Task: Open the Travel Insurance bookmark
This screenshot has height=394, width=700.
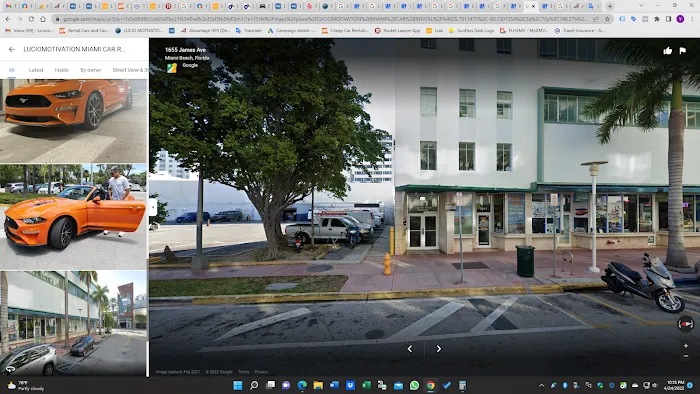Action: point(579,31)
